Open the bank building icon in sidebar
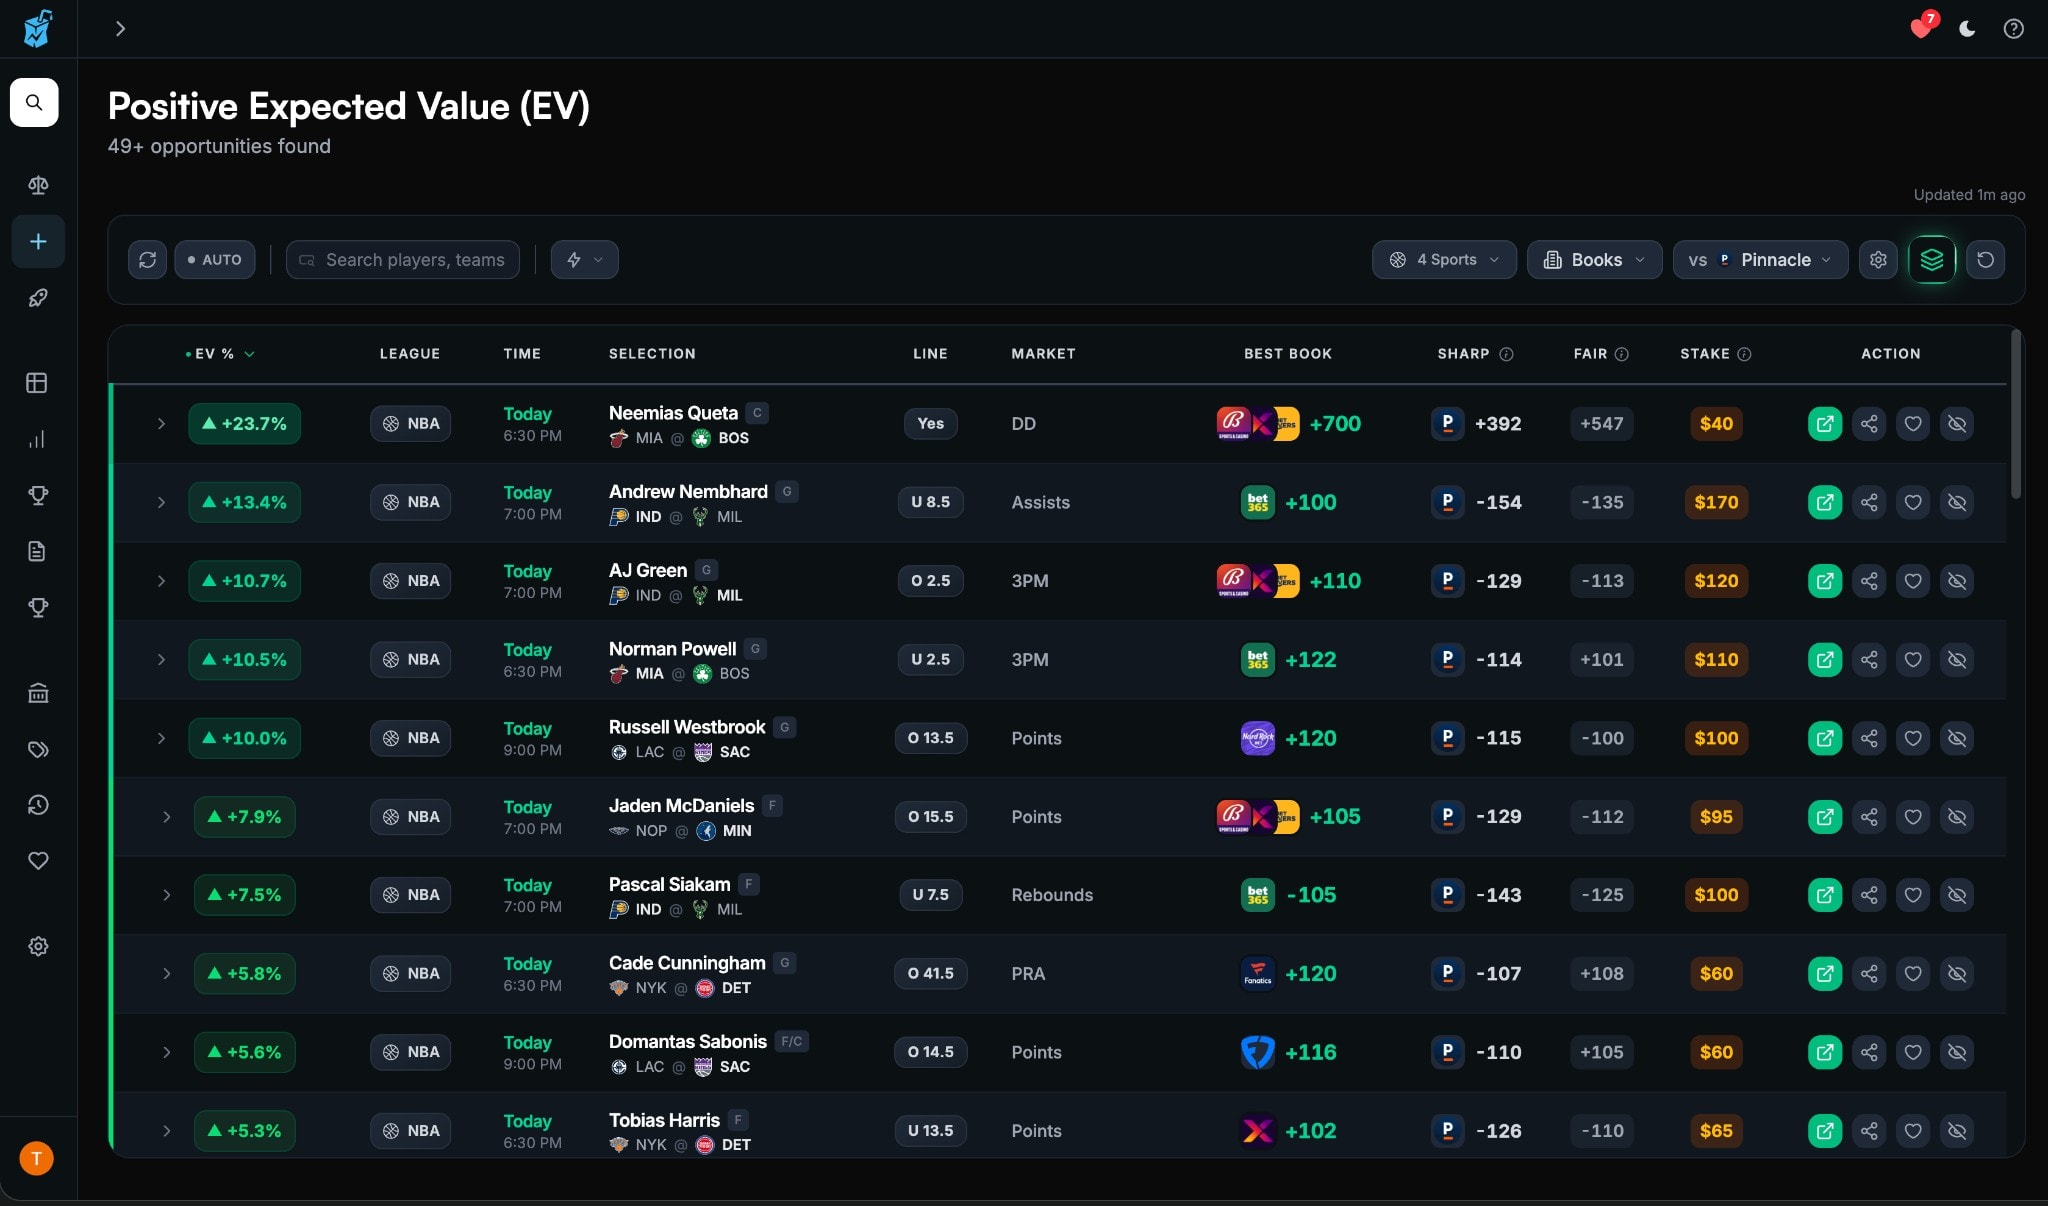 coord(38,693)
